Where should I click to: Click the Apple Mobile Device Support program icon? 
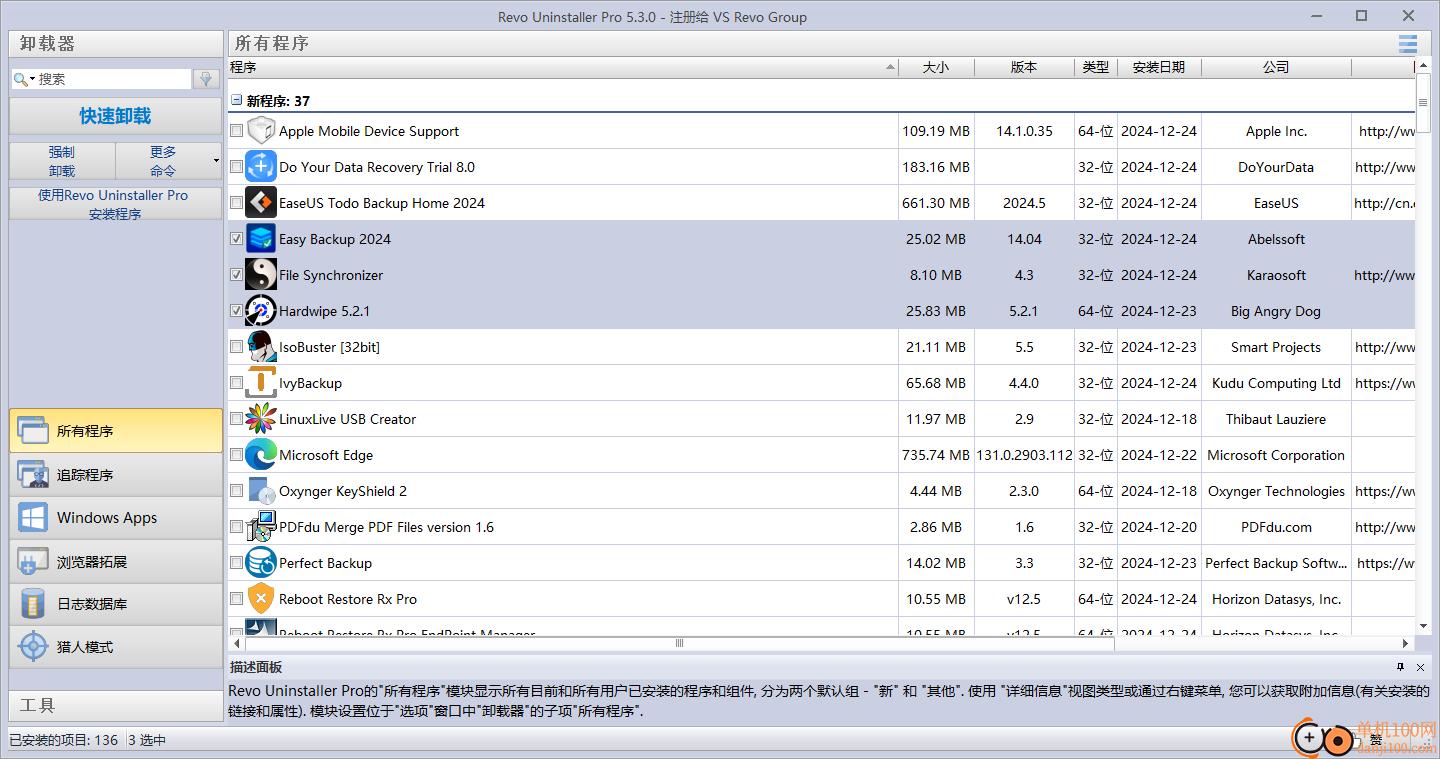pos(261,131)
